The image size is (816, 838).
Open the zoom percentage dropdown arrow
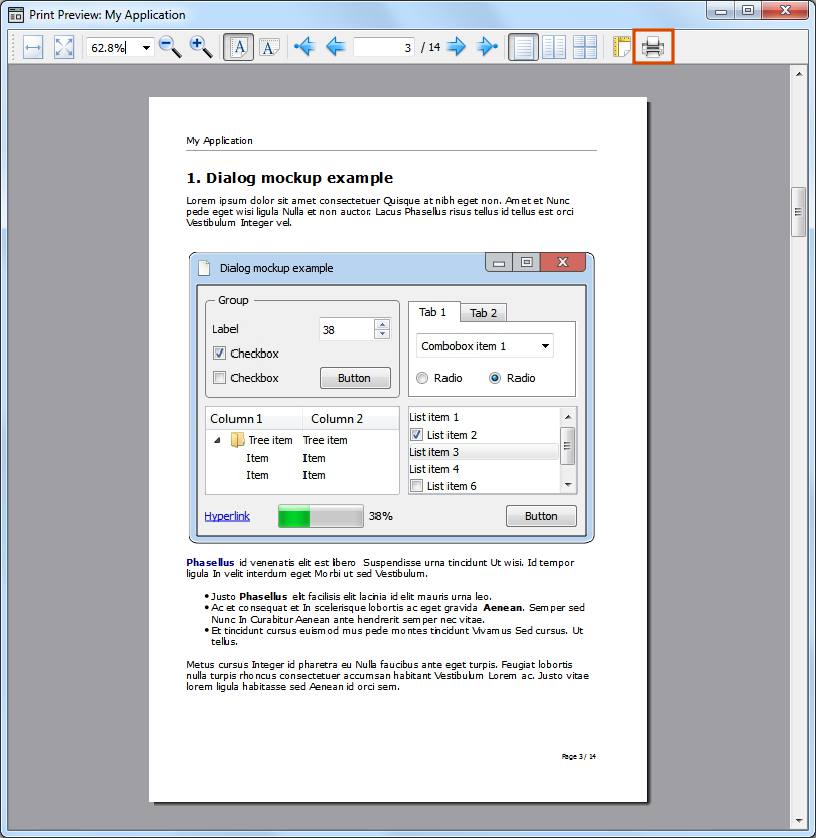click(x=146, y=48)
